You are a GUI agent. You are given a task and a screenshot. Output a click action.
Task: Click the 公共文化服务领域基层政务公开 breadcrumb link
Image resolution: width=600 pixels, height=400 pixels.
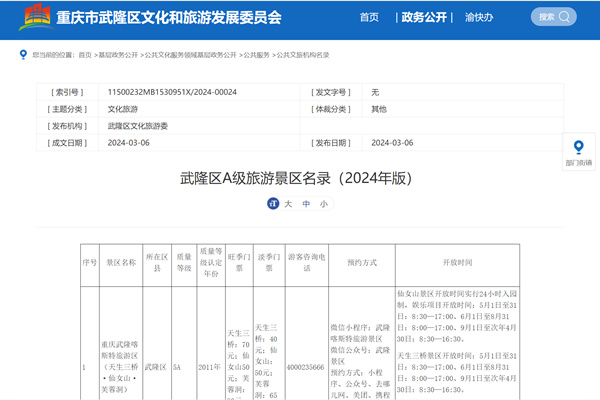point(191,55)
